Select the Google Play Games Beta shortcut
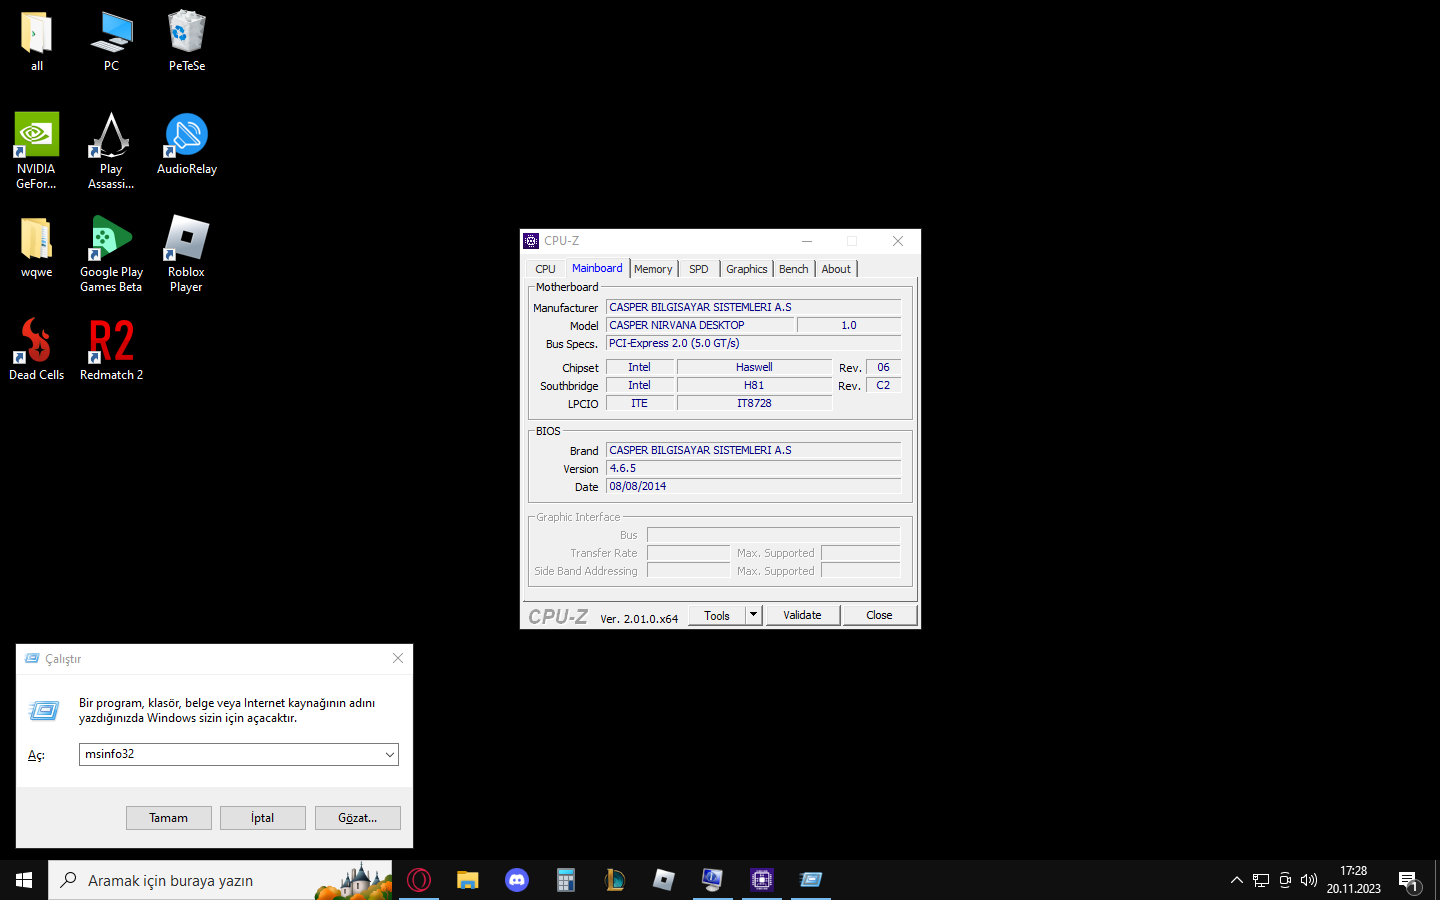 pyautogui.click(x=111, y=254)
